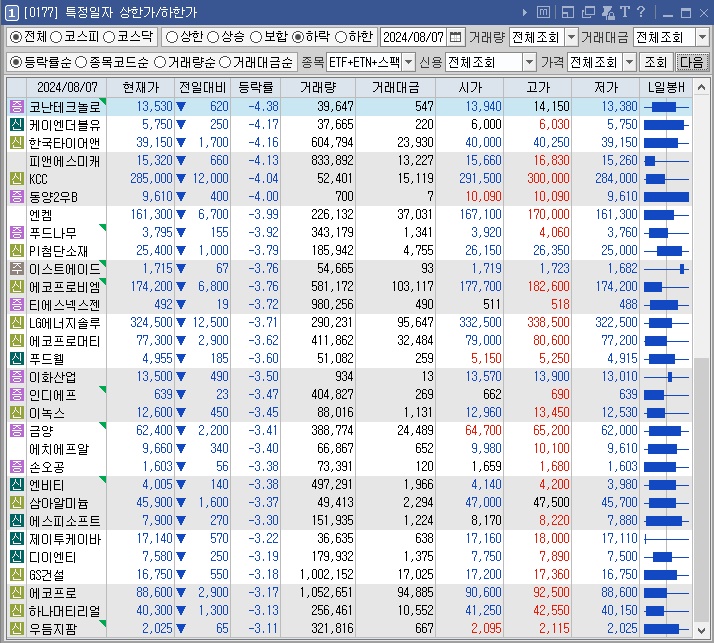Click the 증 badge beside 이화산업
Viewport: 714px width, 643px height.
[17, 377]
